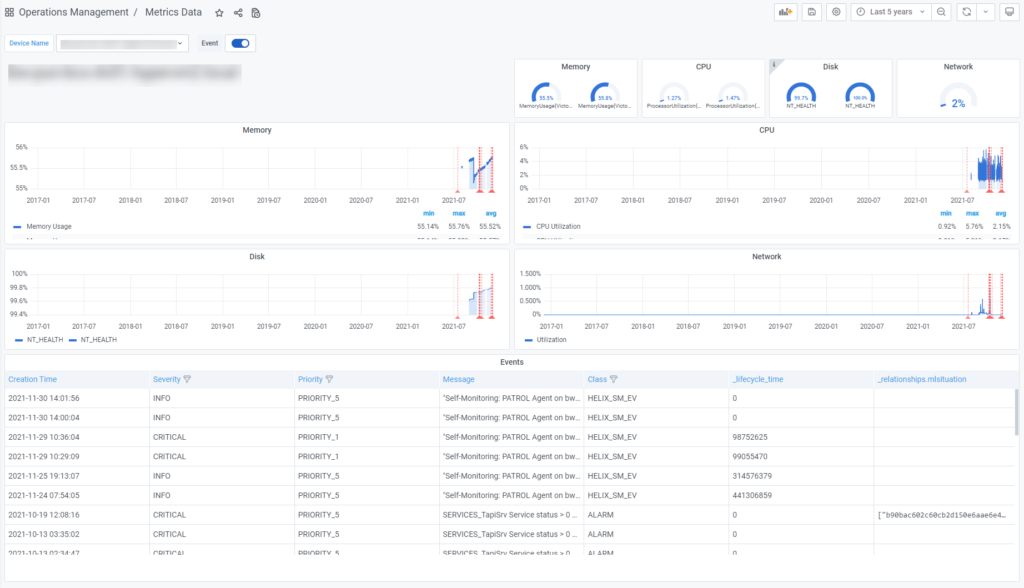Share the dashboard via the share icon
This screenshot has width=1024, height=588.
pyautogui.click(x=237, y=12)
